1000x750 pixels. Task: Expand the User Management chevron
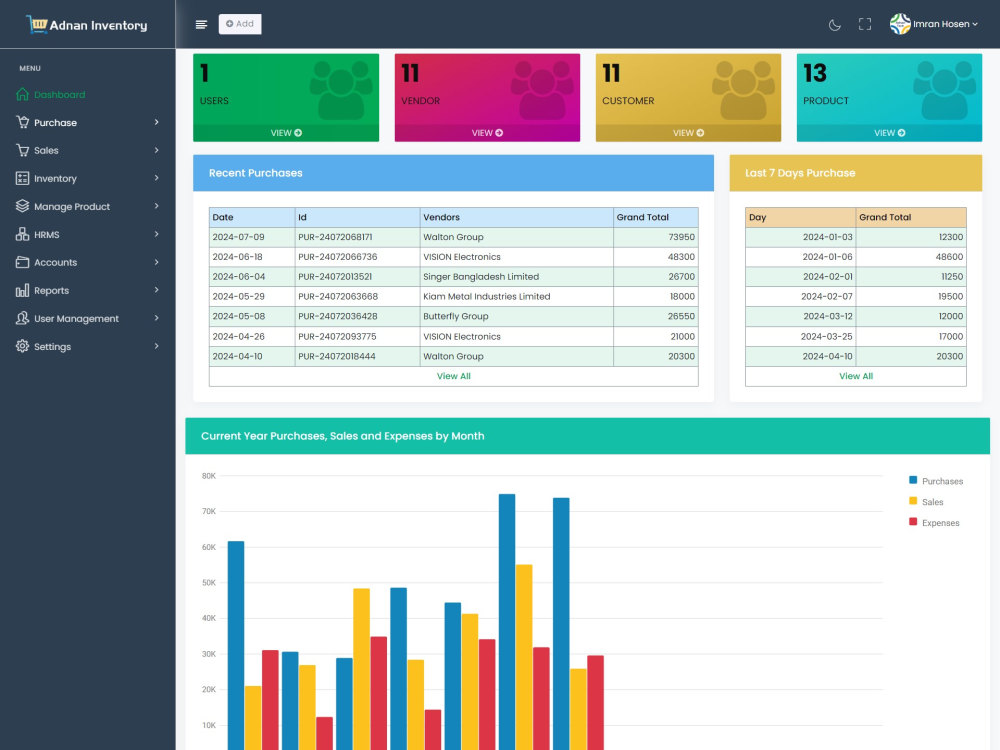156,318
